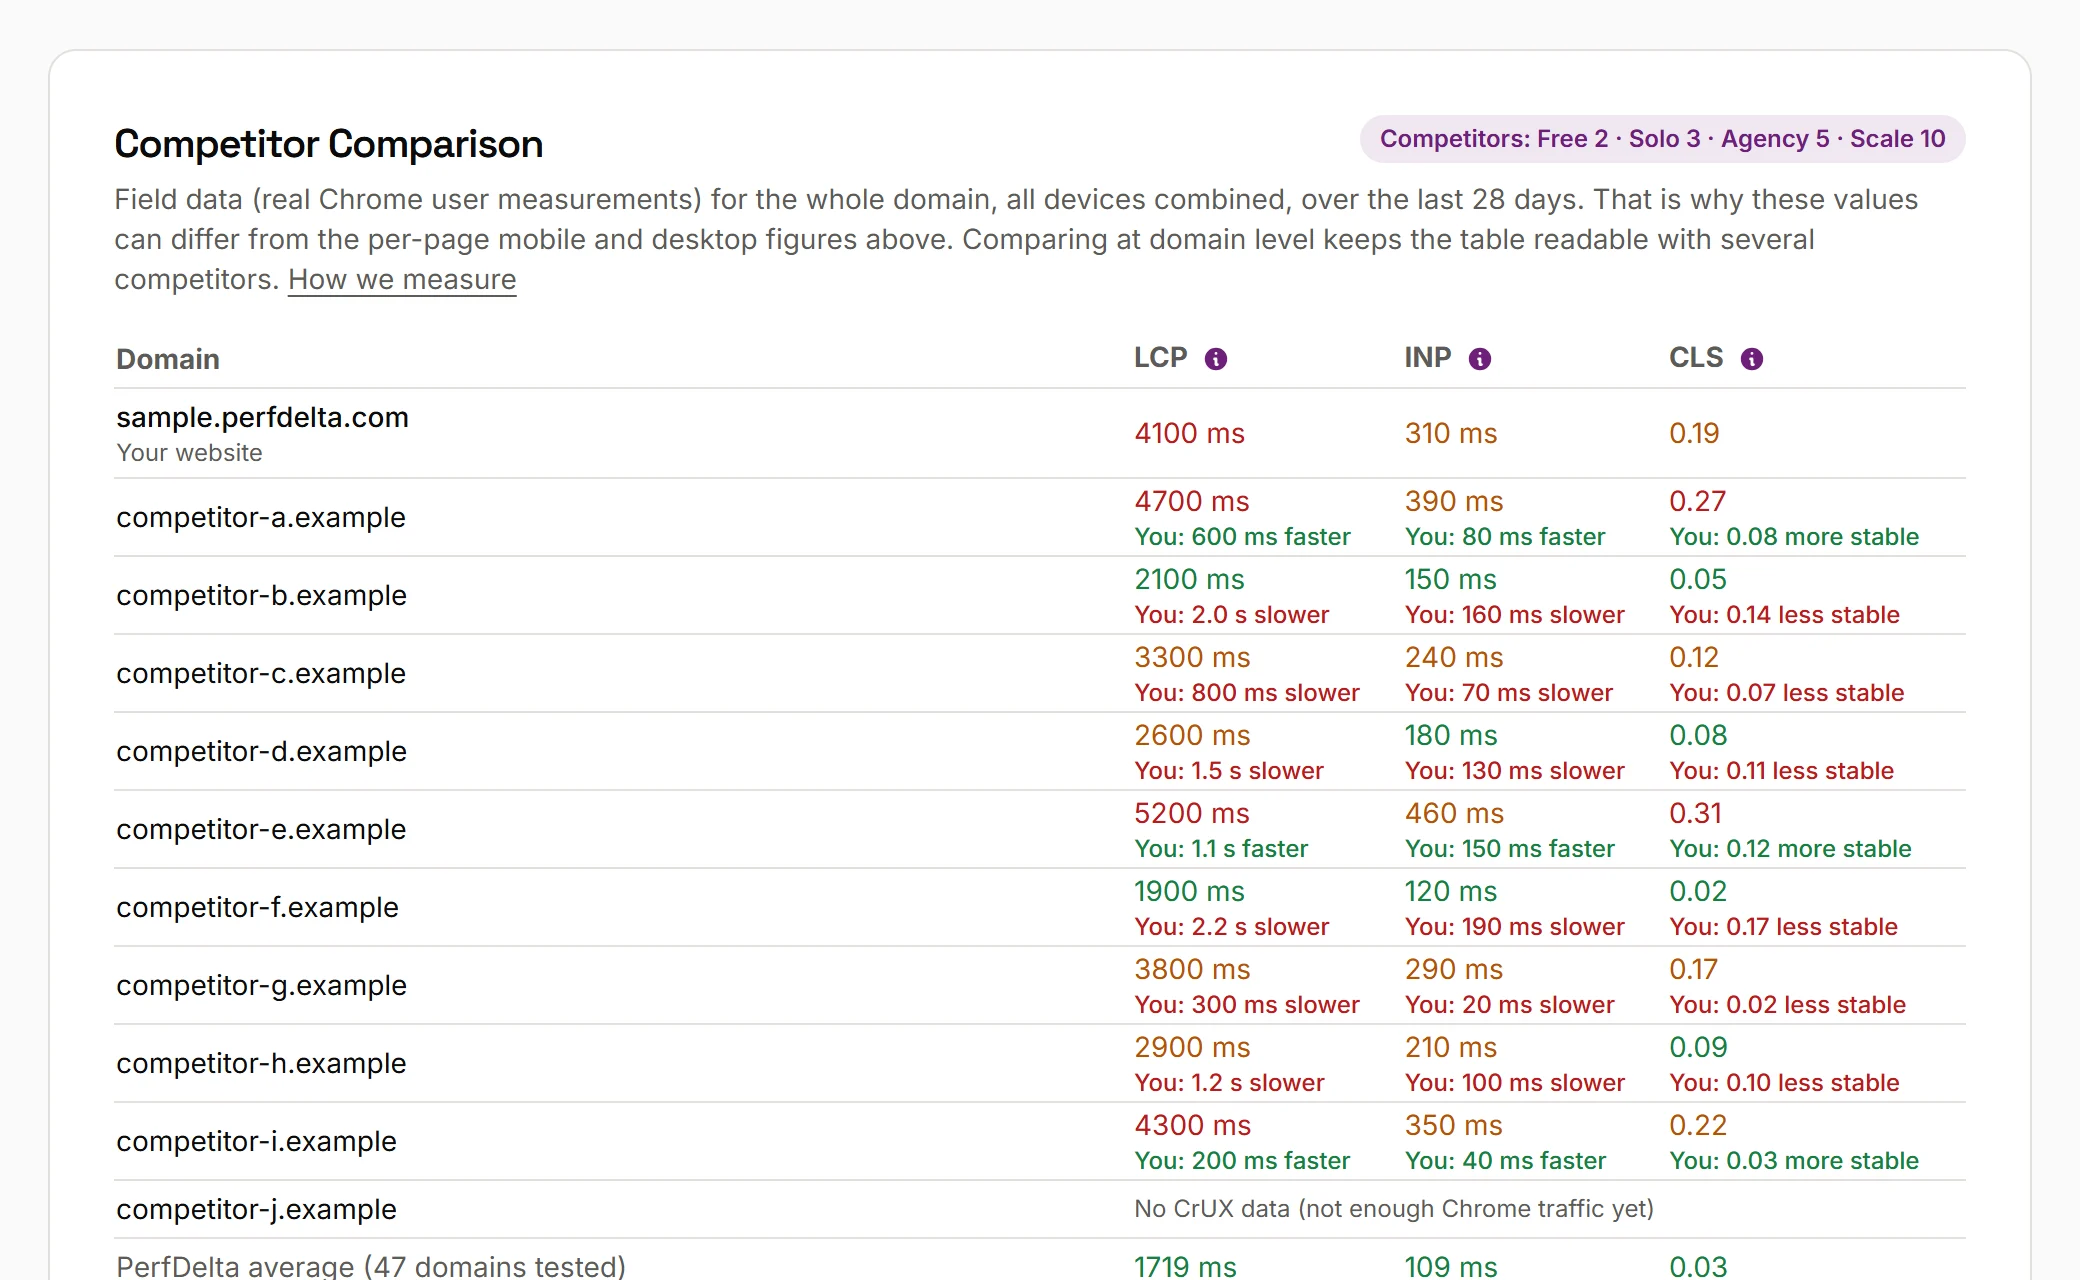This screenshot has height=1280, width=2080.
Task: Click the 1900 ms LCP value
Action: [x=1189, y=891]
